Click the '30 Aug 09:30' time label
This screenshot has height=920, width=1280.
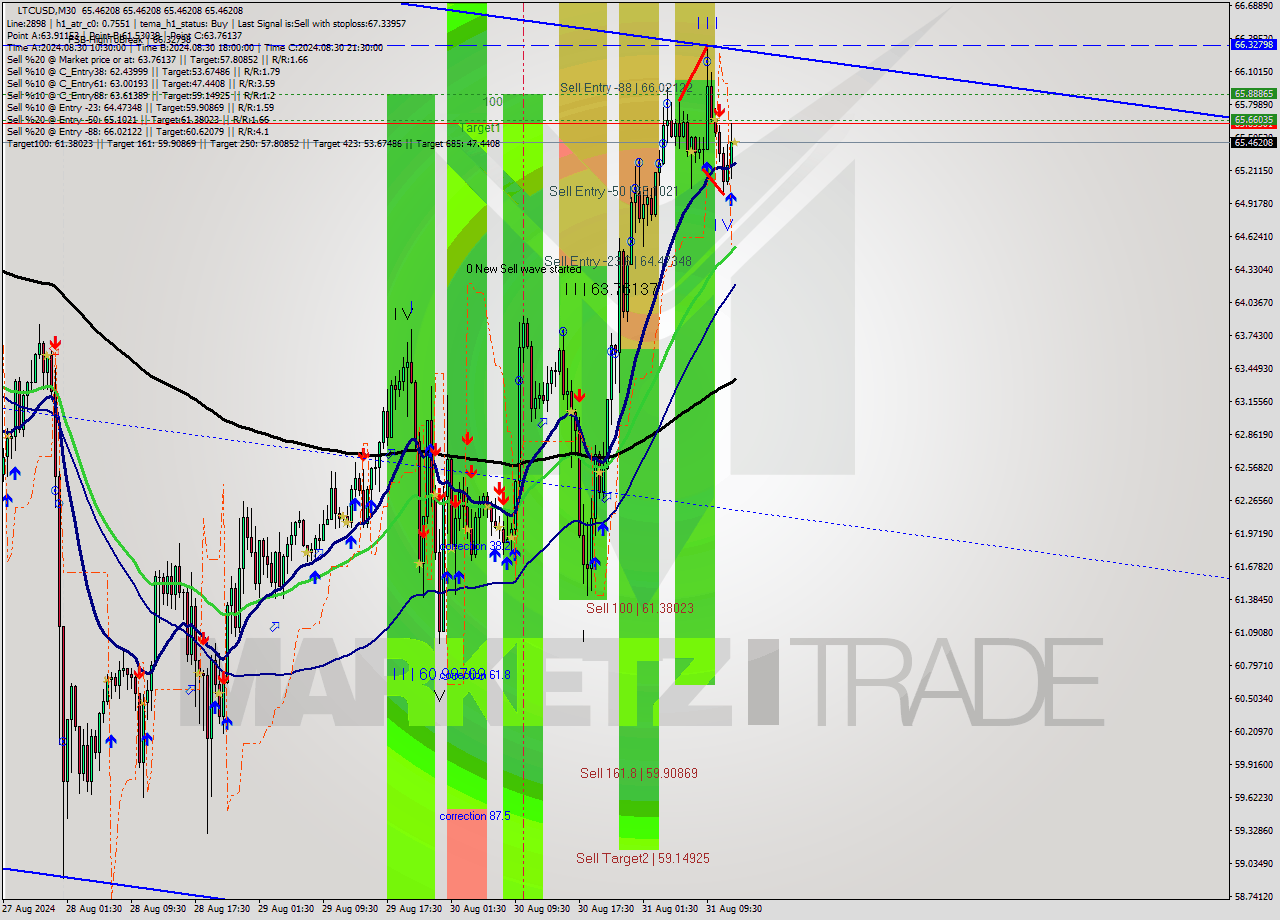(541, 909)
